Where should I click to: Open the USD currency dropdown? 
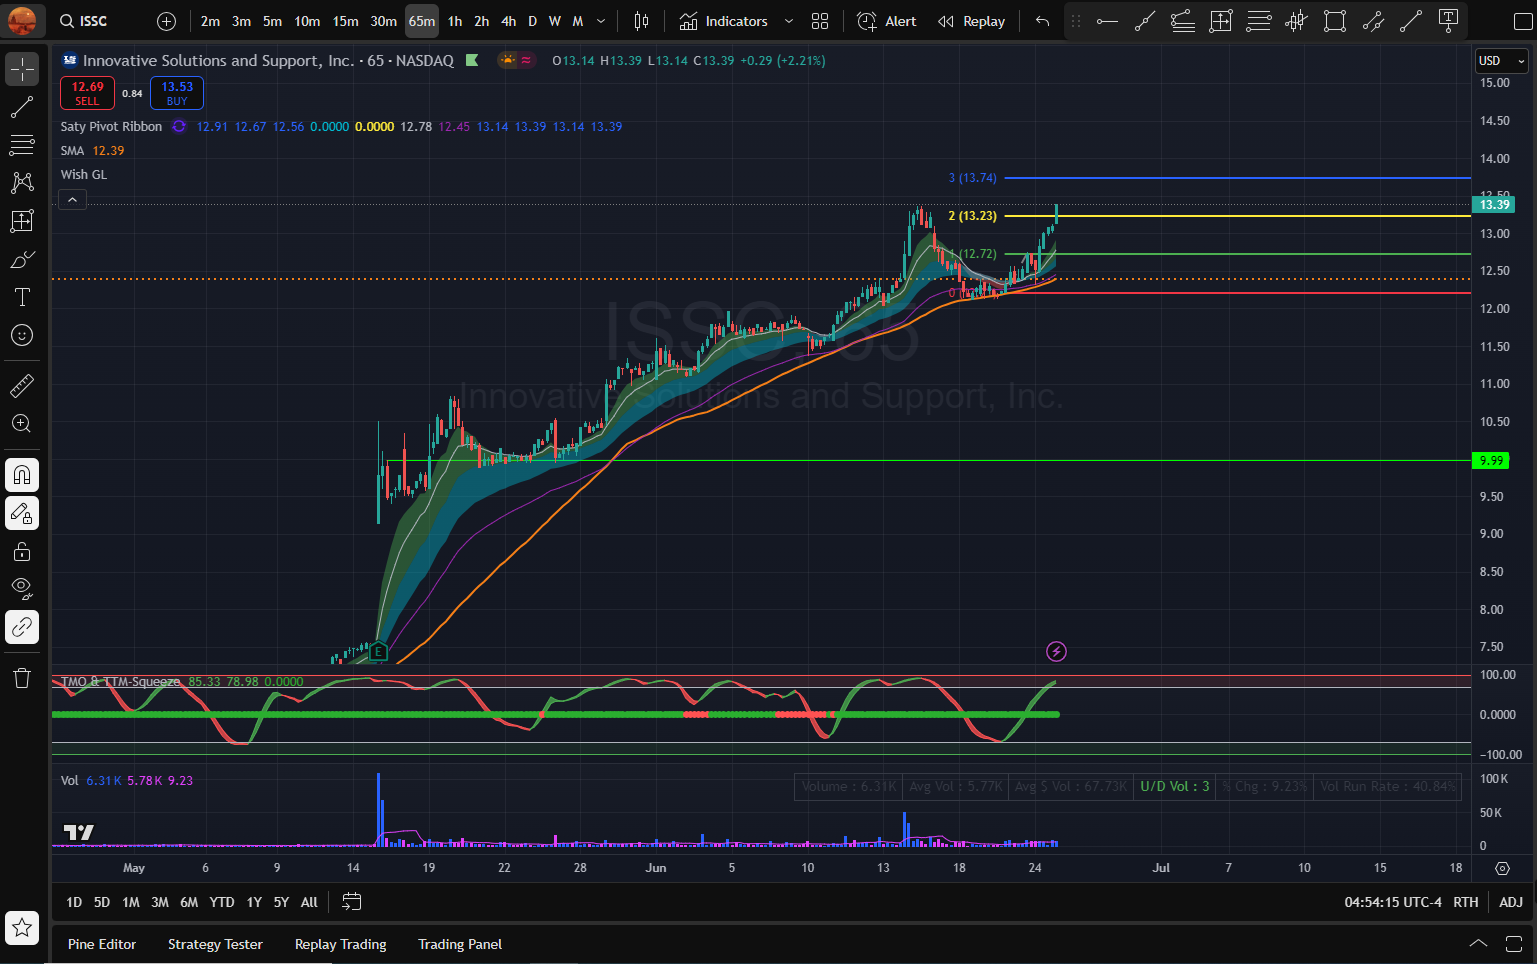click(x=1502, y=61)
